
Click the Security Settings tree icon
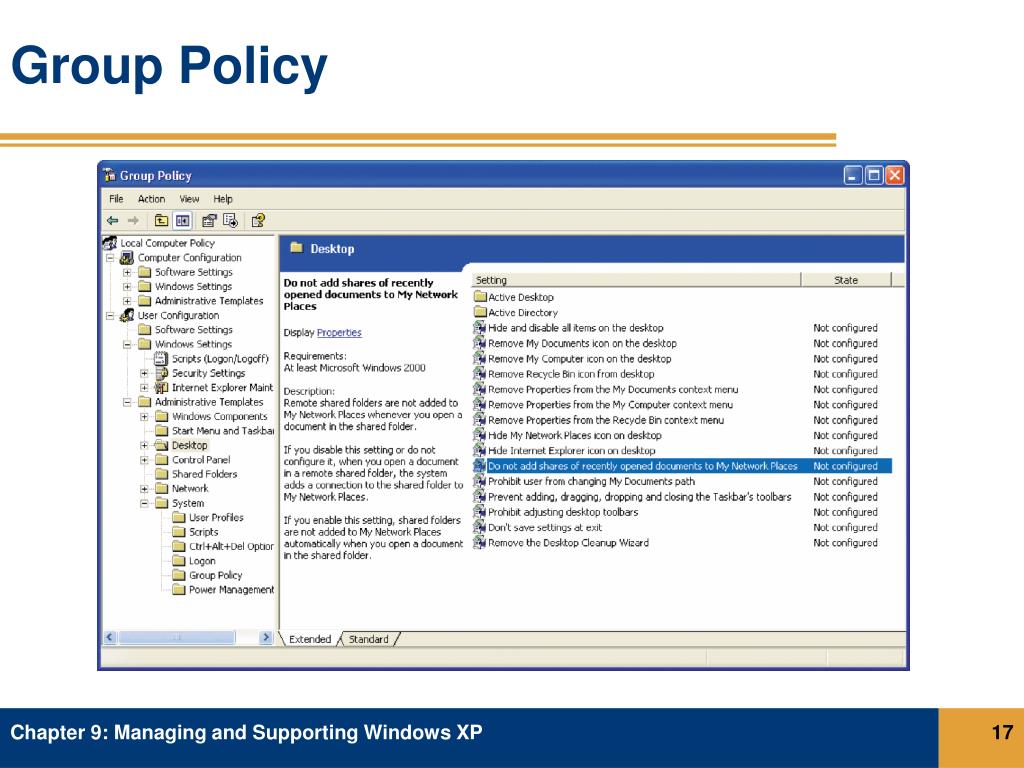(x=161, y=373)
